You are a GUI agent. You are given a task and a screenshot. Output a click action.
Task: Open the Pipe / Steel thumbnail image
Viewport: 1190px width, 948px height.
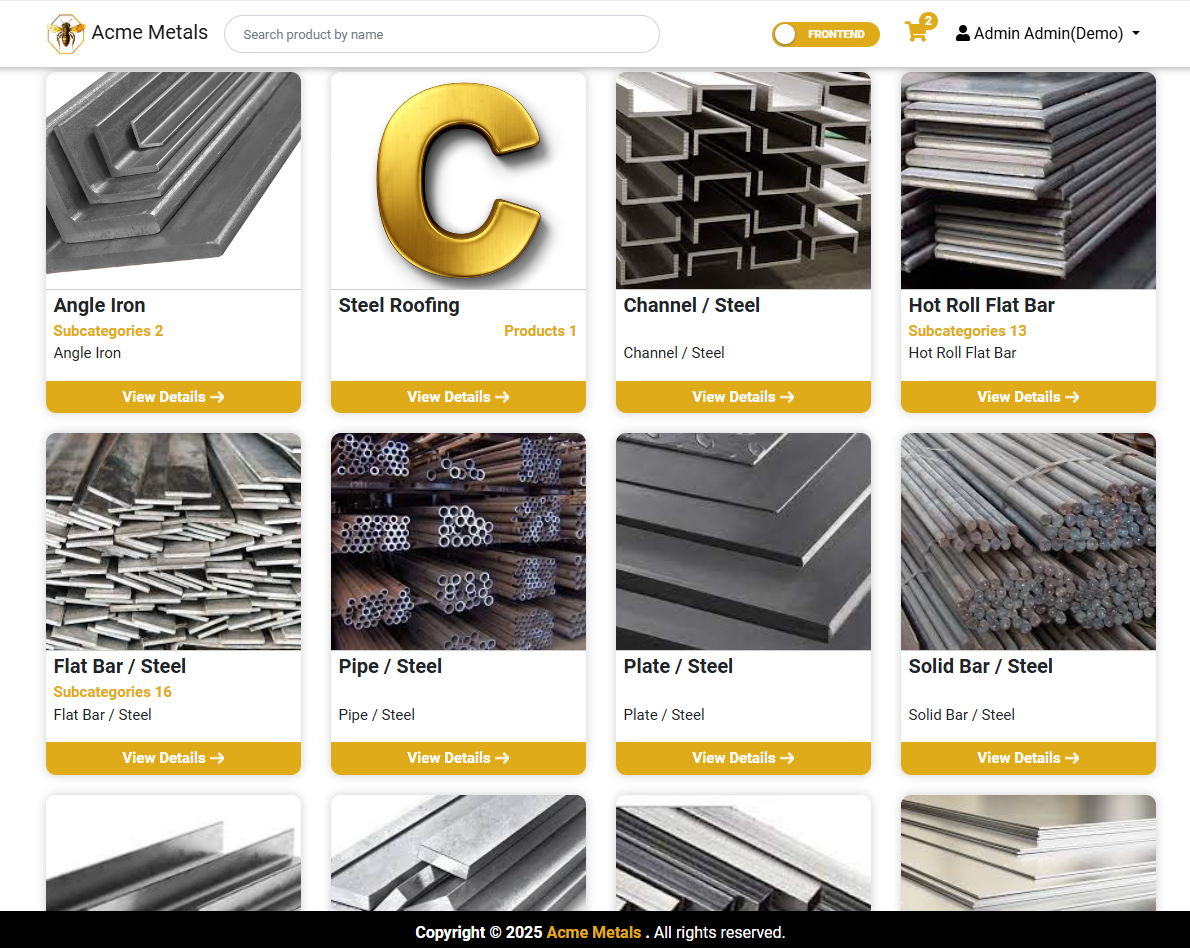[458, 541]
